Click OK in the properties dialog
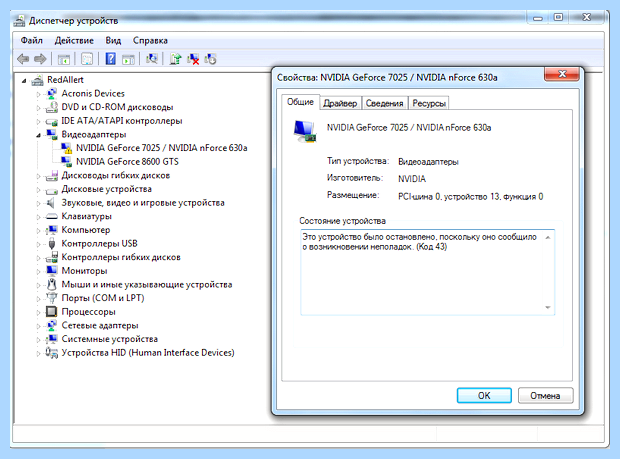 tap(484, 395)
